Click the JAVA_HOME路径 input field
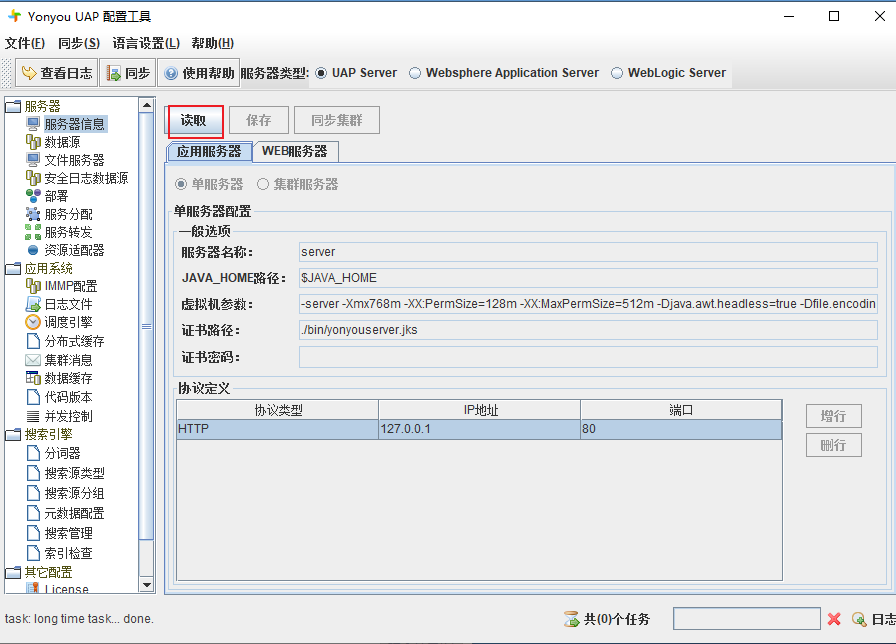The height and width of the screenshot is (644, 896). coord(588,278)
